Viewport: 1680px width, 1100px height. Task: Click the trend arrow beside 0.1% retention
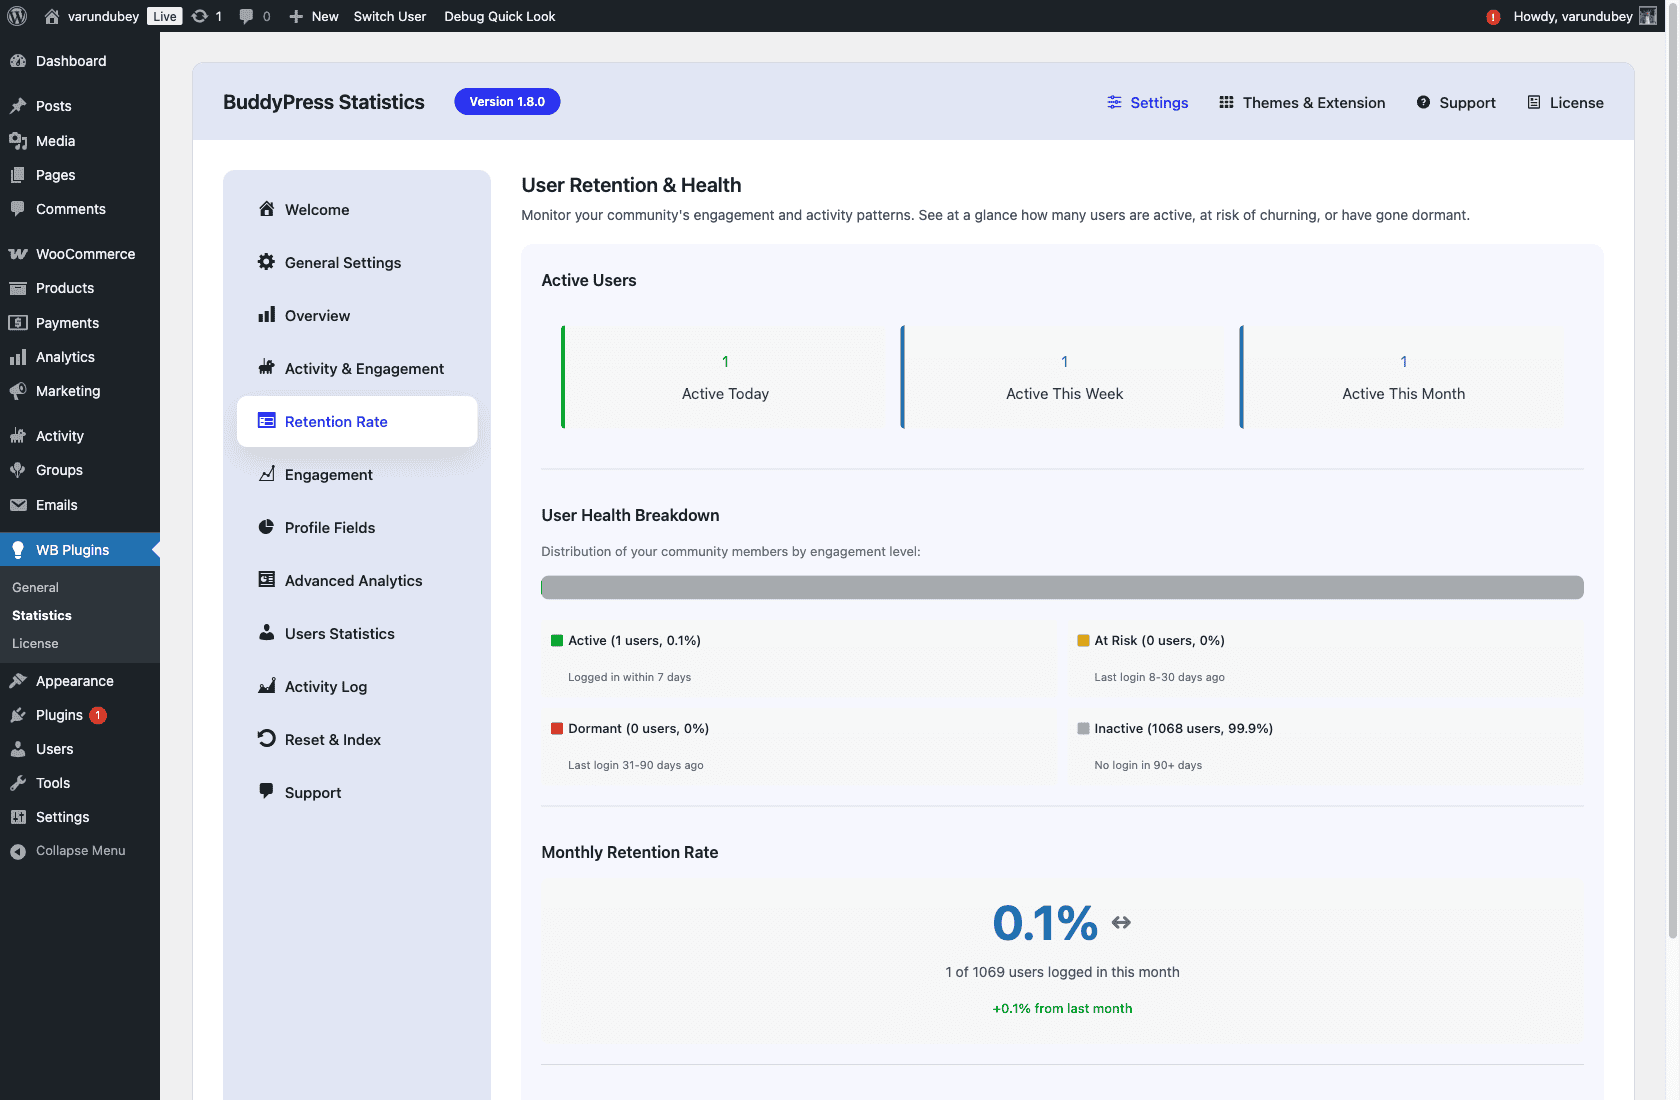[x=1121, y=922]
